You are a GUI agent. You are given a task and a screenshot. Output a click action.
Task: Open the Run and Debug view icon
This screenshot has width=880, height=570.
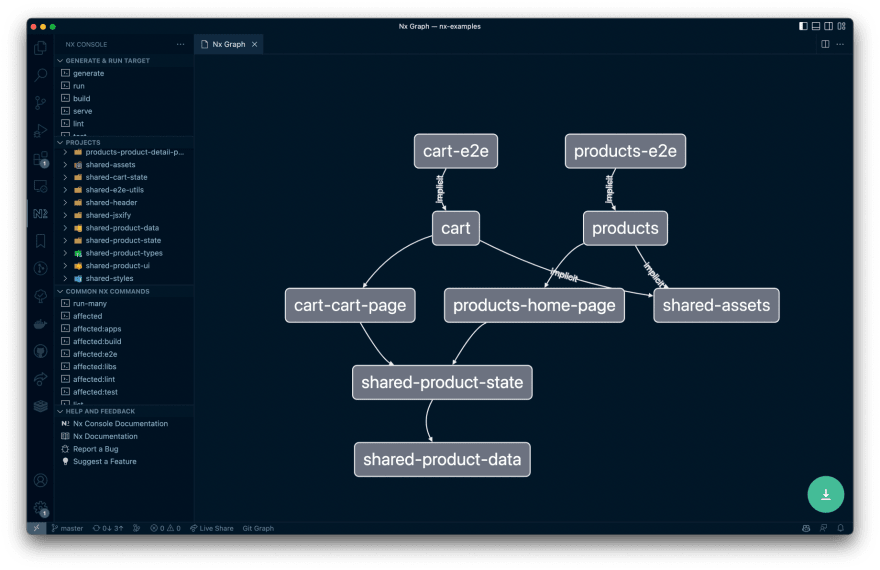click(x=40, y=130)
